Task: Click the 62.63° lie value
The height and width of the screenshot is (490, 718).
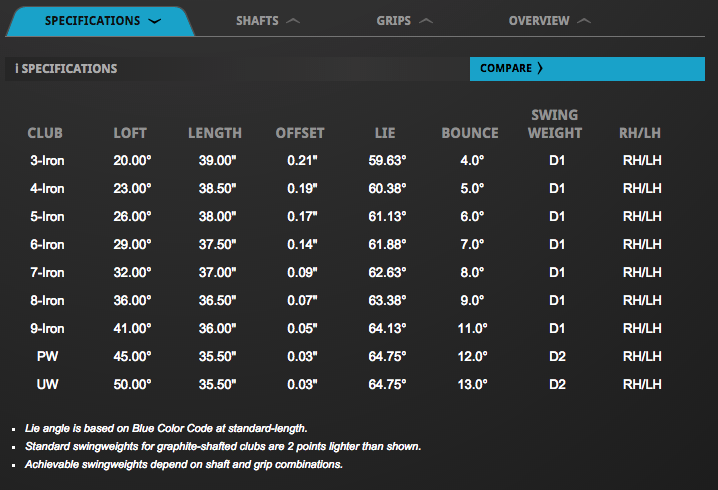Action: pos(387,272)
